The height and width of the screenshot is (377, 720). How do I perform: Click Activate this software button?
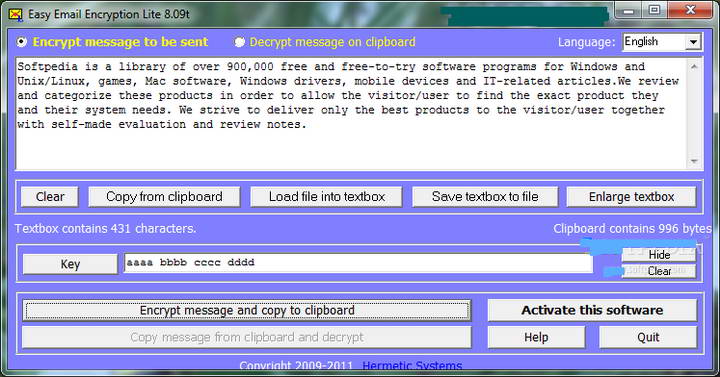(x=592, y=310)
